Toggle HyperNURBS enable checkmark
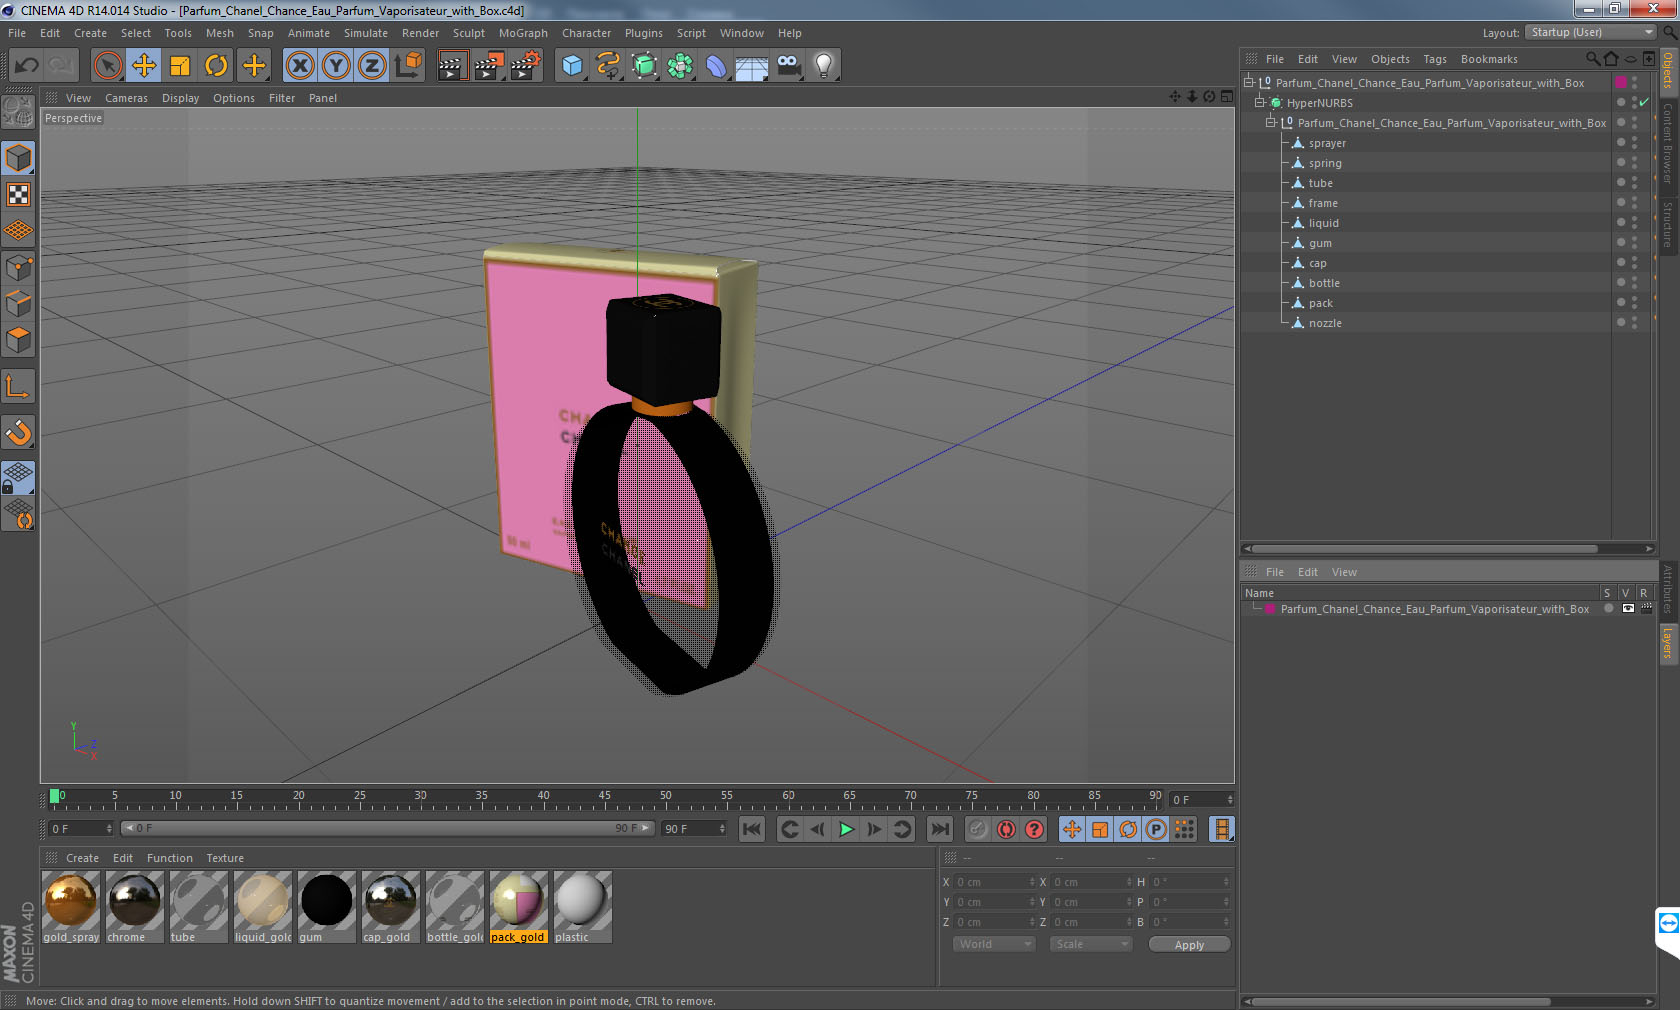 point(1644,102)
